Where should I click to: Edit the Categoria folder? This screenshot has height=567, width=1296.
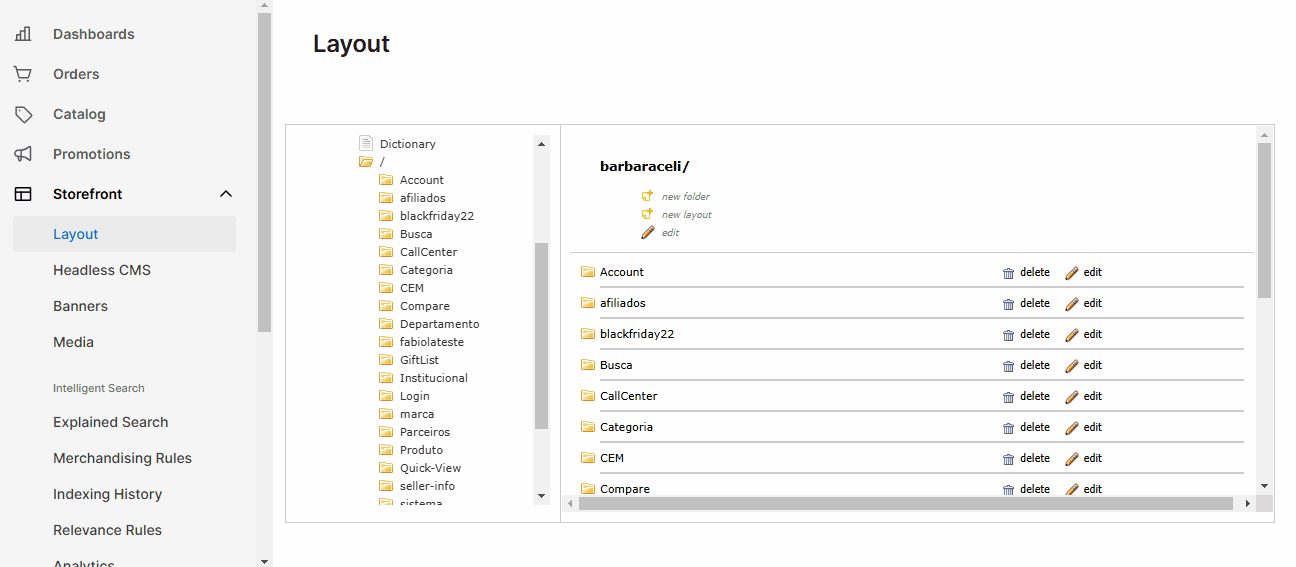pos(1092,427)
